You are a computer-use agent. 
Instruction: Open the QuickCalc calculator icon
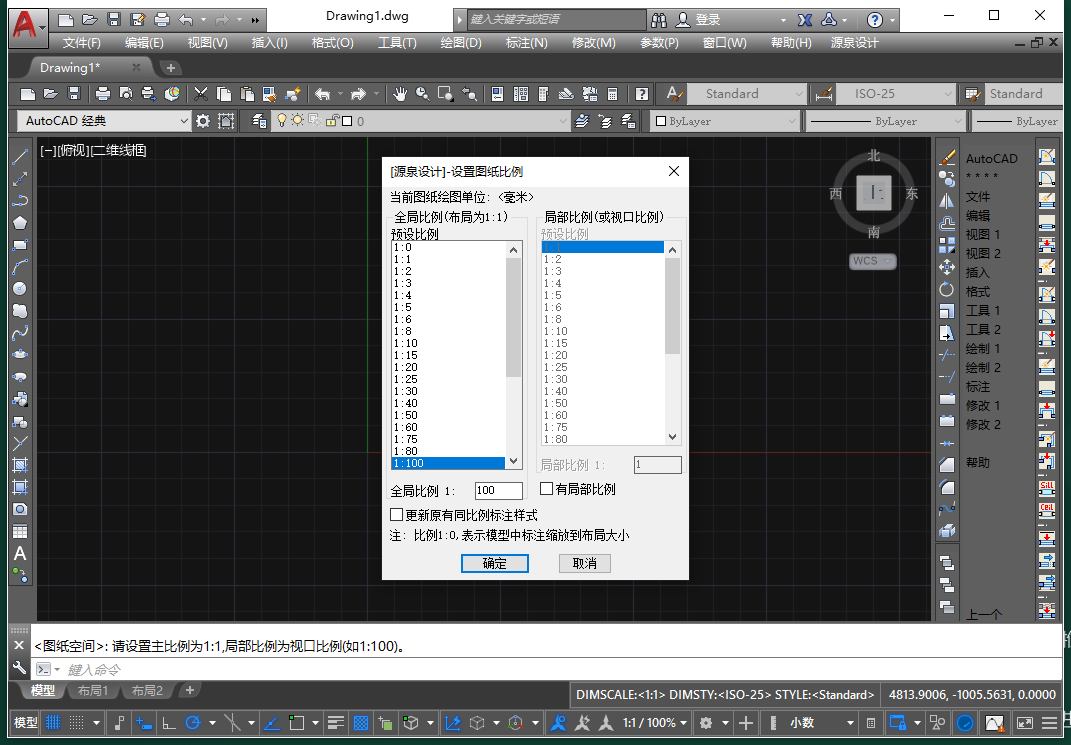coord(613,94)
